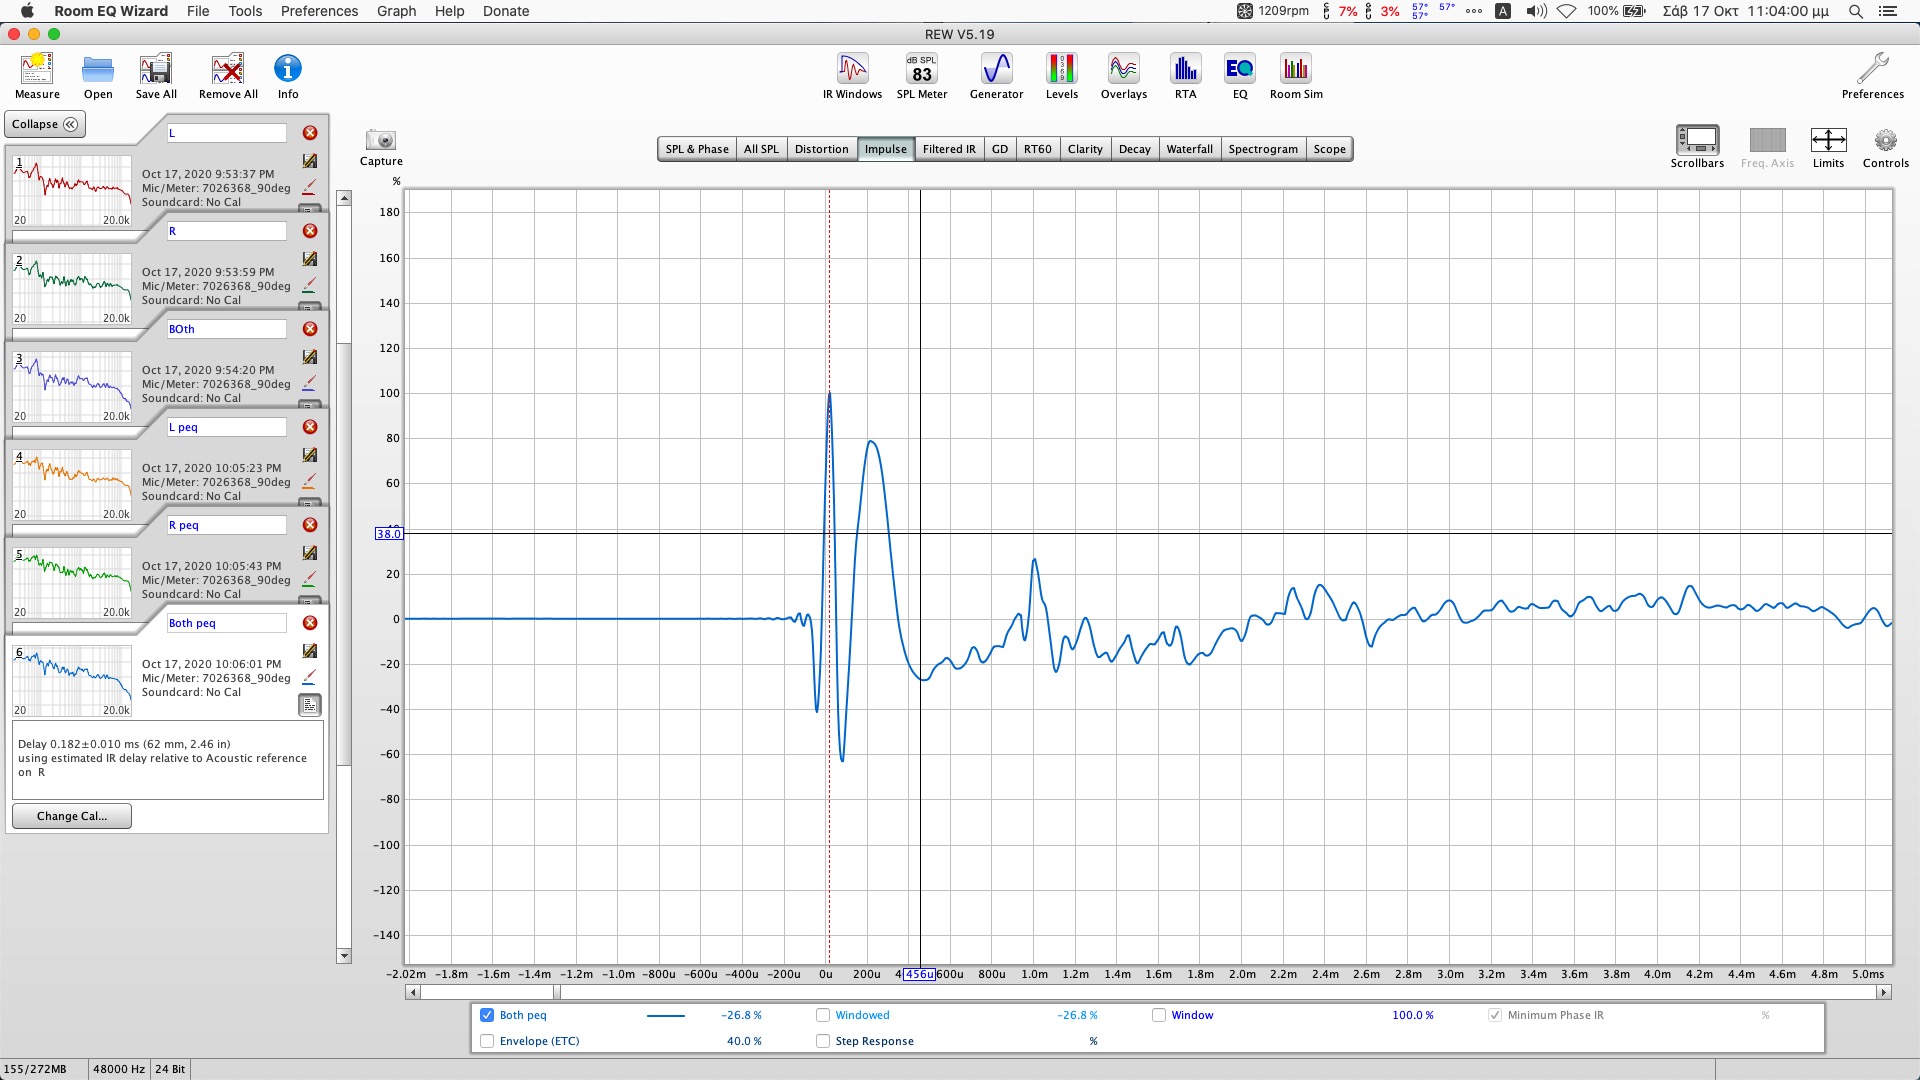The height and width of the screenshot is (1080, 1920).
Task: Click the Measure button
Action: click(x=37, y=76)
